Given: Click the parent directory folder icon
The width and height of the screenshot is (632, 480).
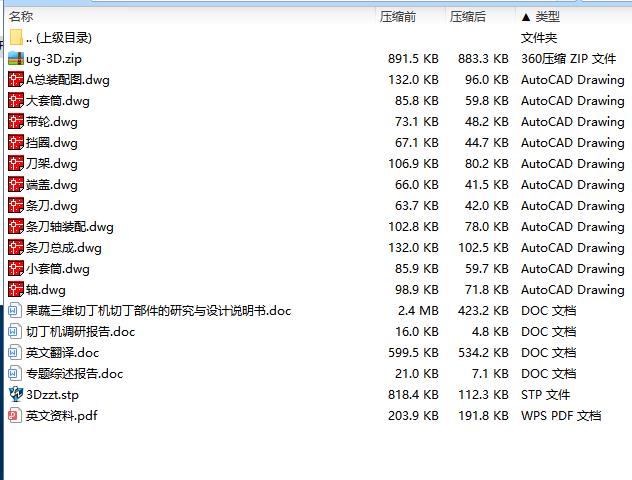Looking at the screenshot, I should [16, 37].
